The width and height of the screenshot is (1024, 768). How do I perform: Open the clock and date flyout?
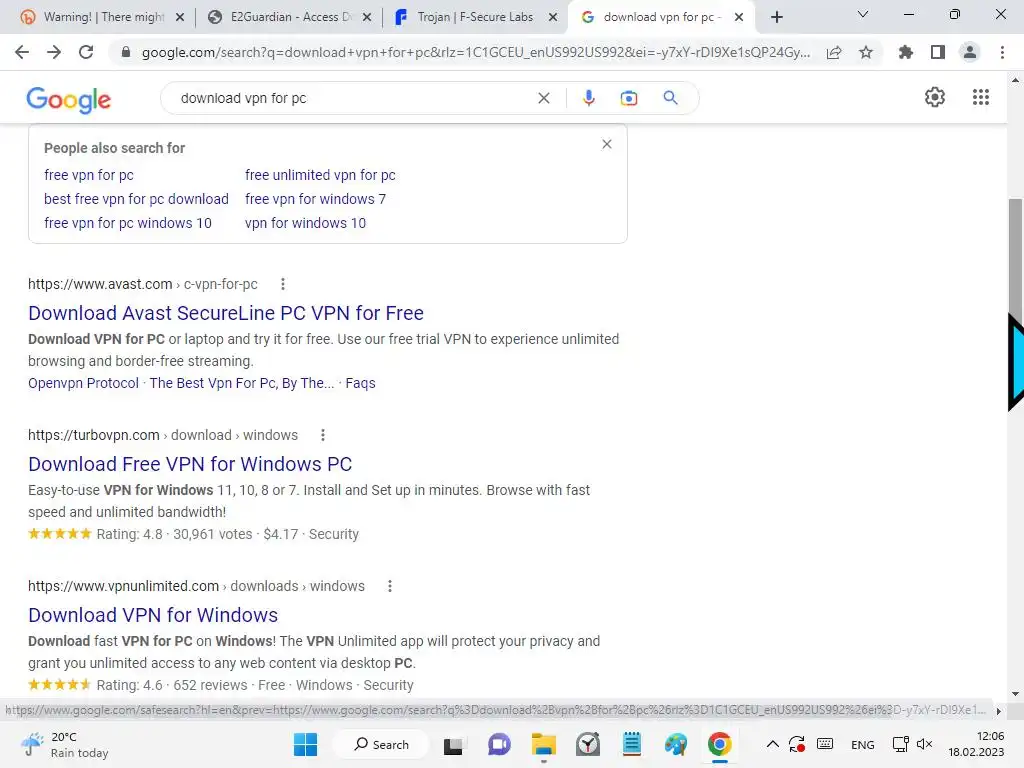pyautogui.click(x=976, y=744)
